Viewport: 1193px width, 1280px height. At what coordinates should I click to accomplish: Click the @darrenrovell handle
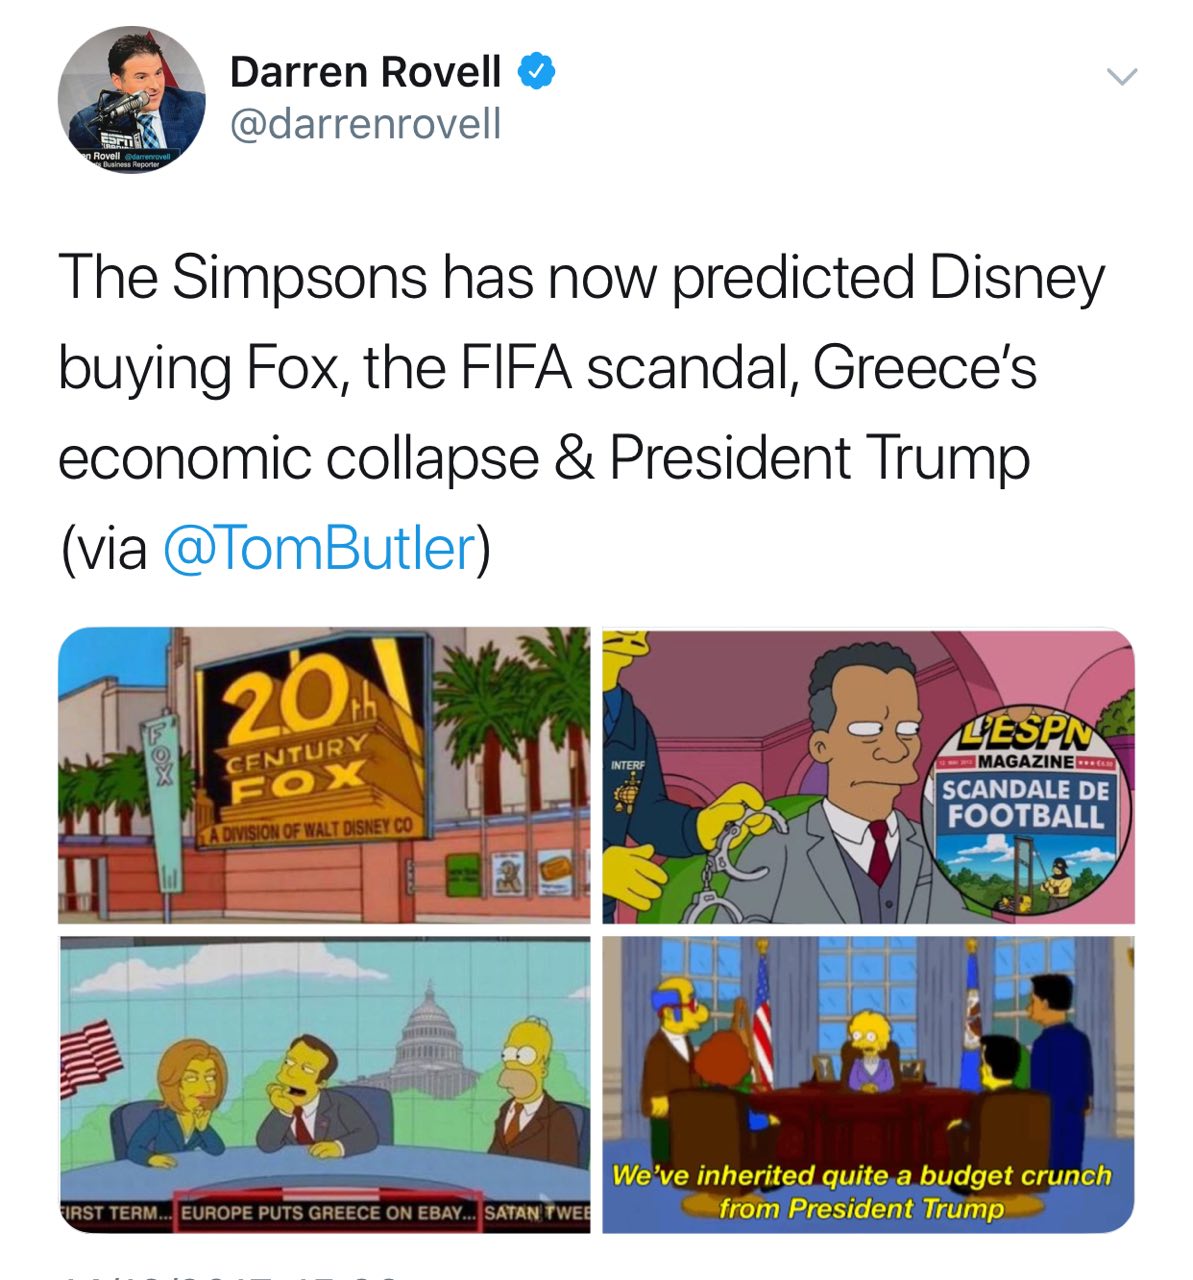(366, 124)
